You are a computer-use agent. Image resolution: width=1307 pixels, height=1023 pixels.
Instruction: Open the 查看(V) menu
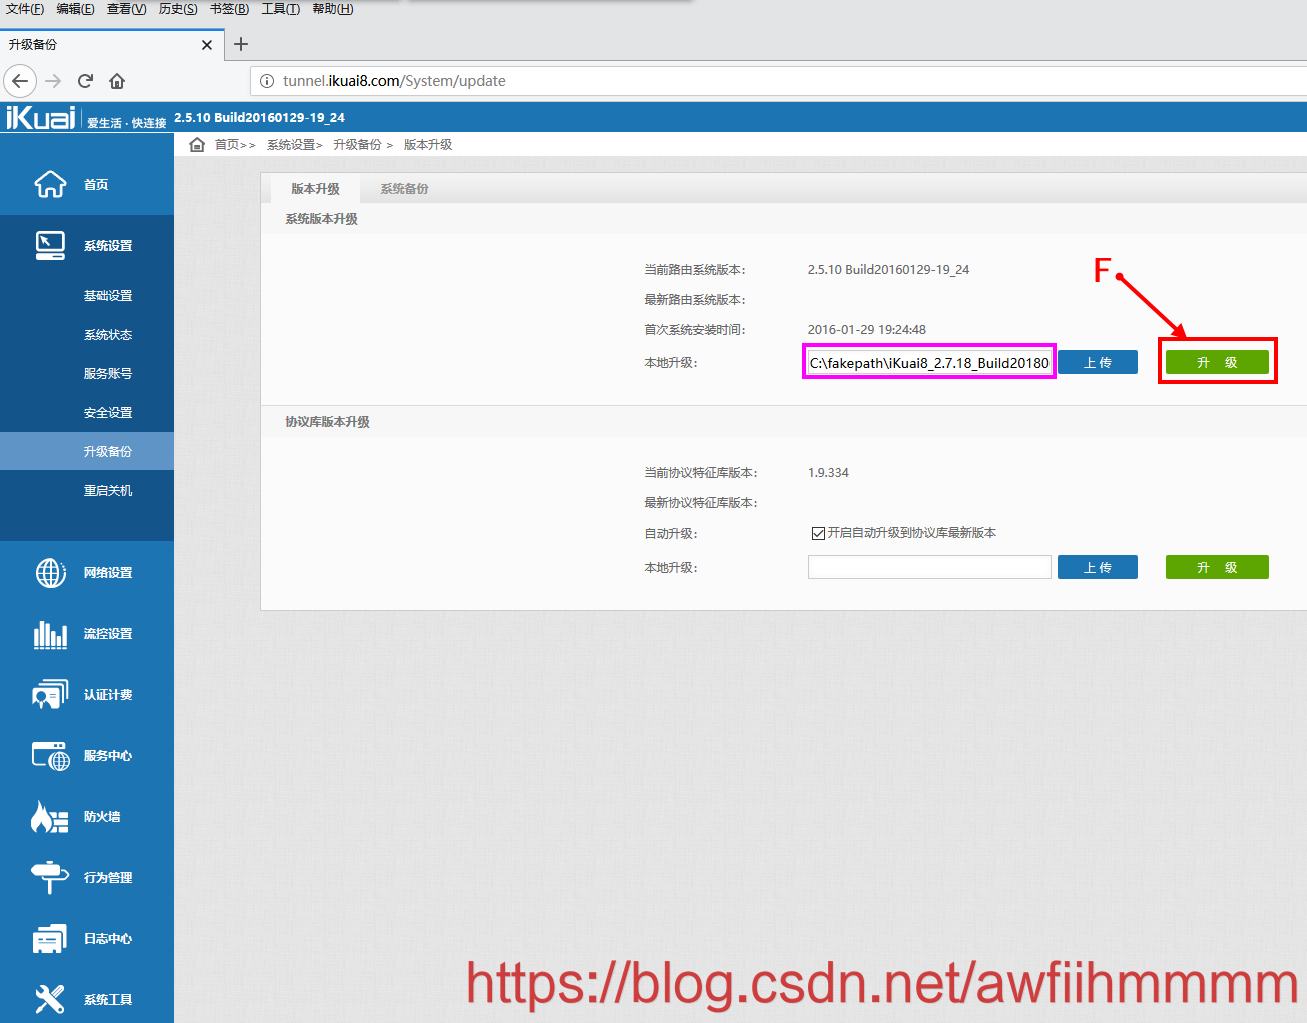[127, 9]
